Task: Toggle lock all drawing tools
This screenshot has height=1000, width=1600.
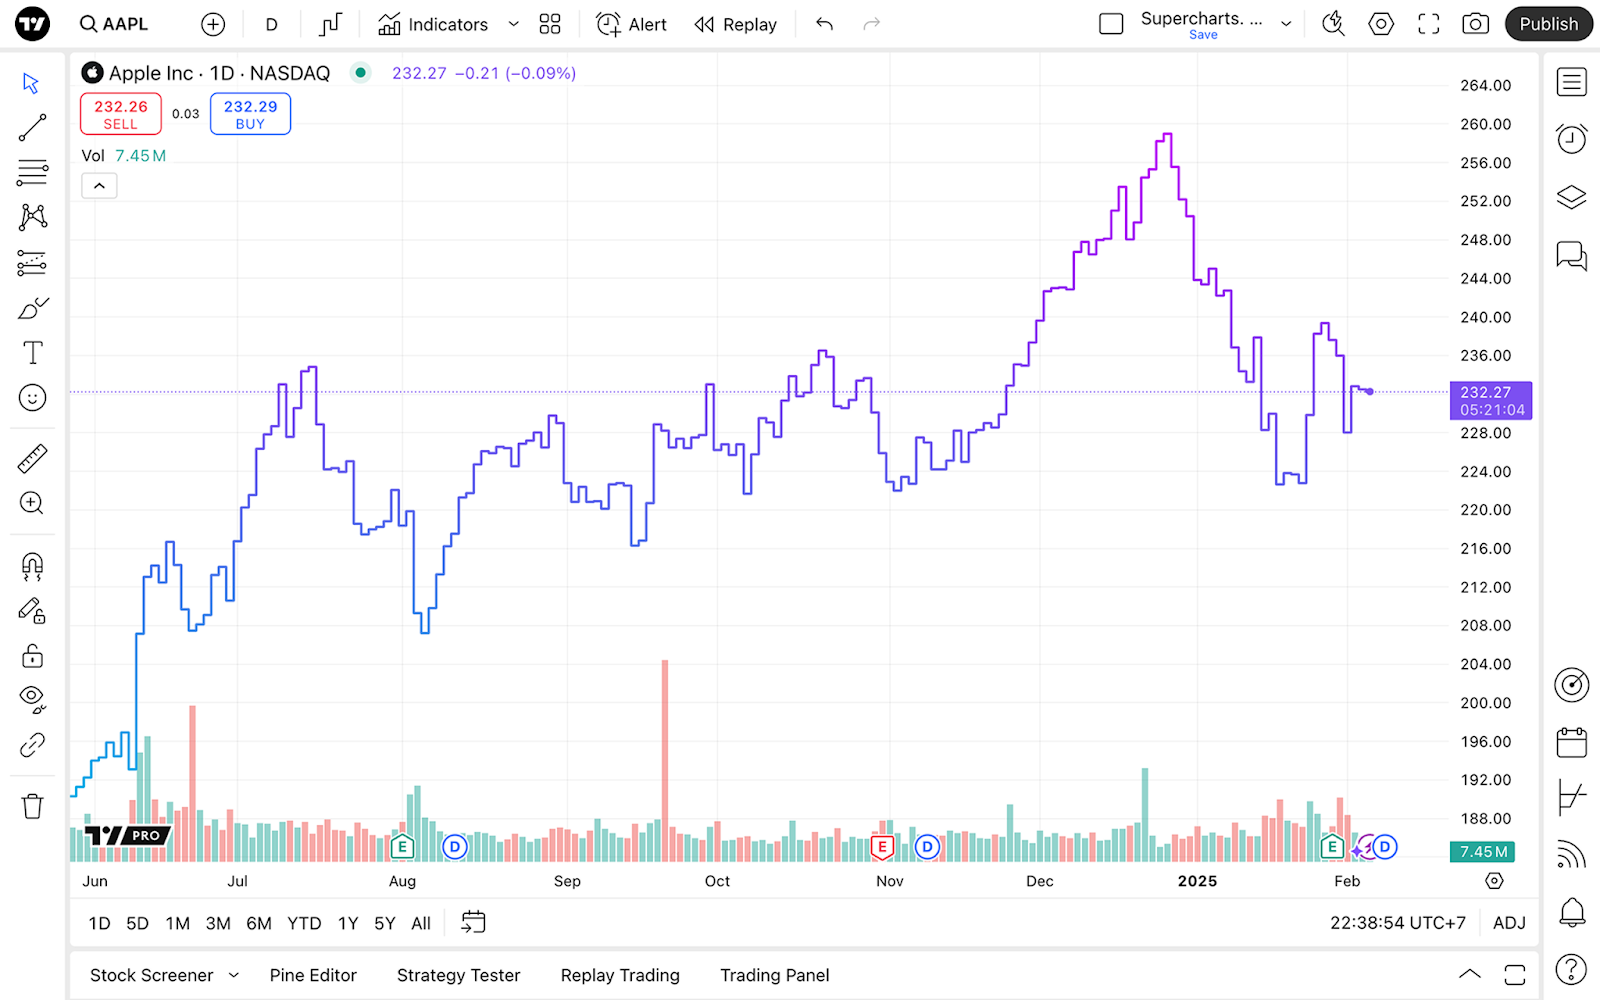Action: 32,656
